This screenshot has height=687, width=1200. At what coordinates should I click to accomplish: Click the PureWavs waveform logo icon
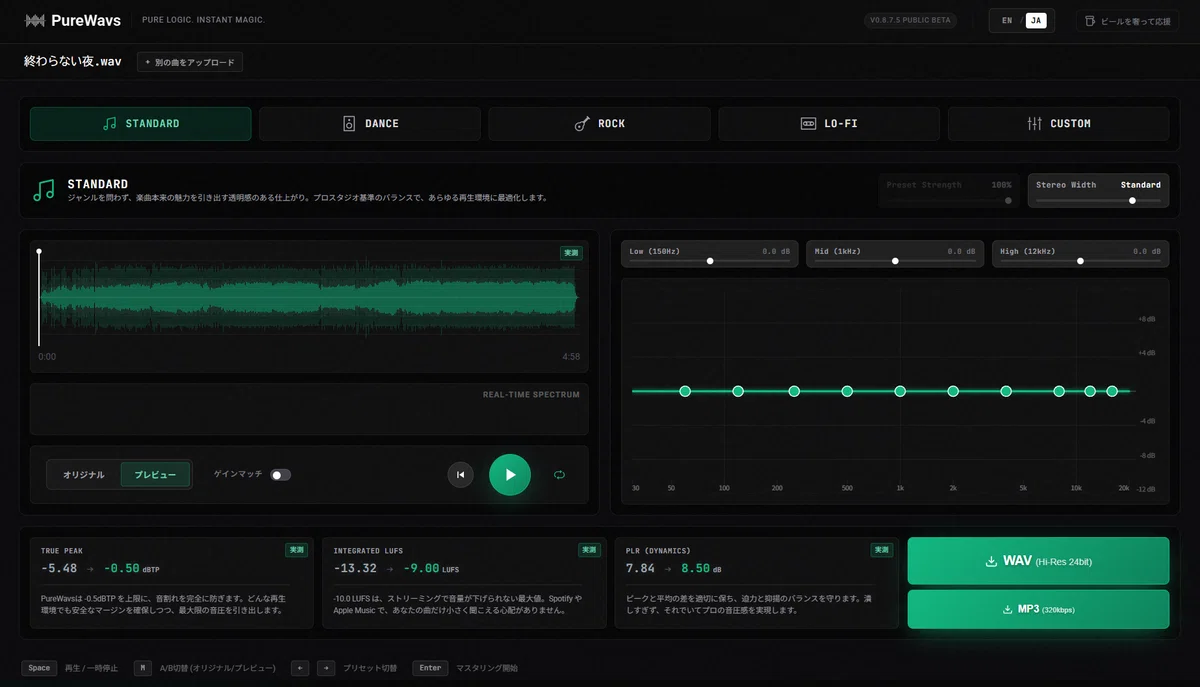34,20
